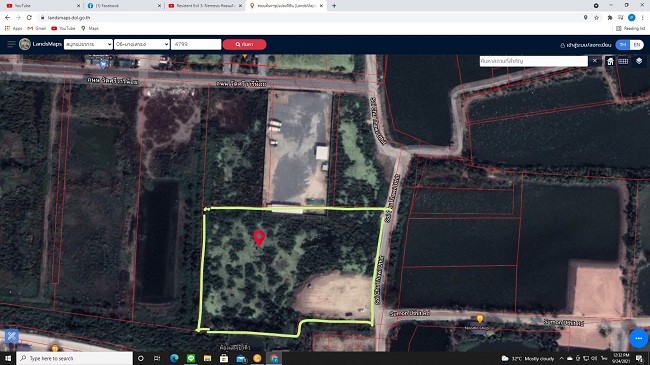Open Microsoft Edge from the taskbar
This screenshot has height=365, width=650.
coord(174,358)
